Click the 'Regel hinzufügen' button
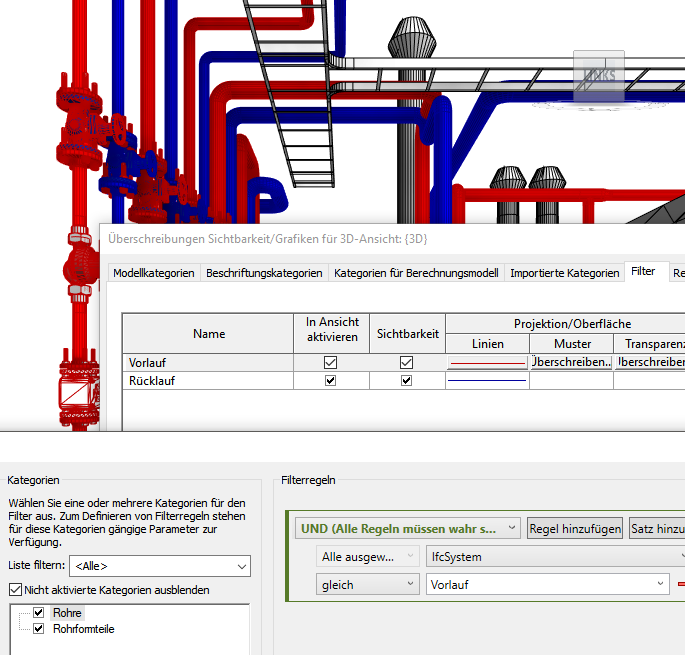 pyautogui.click(x=575, y=527)
